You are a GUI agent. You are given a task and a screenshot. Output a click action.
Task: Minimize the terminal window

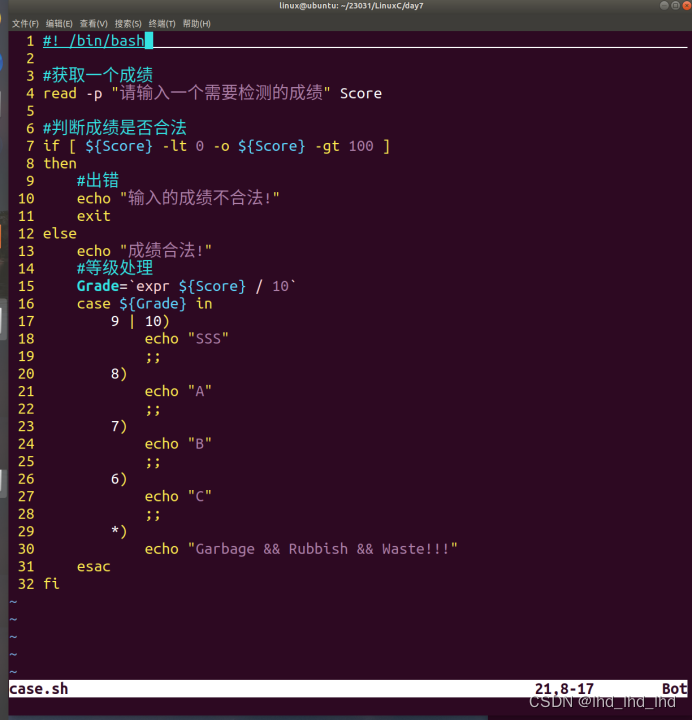(x=664, y=6)
